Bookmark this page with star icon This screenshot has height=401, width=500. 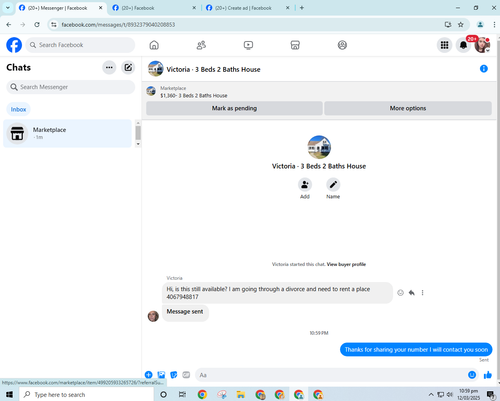coord(460,24)
